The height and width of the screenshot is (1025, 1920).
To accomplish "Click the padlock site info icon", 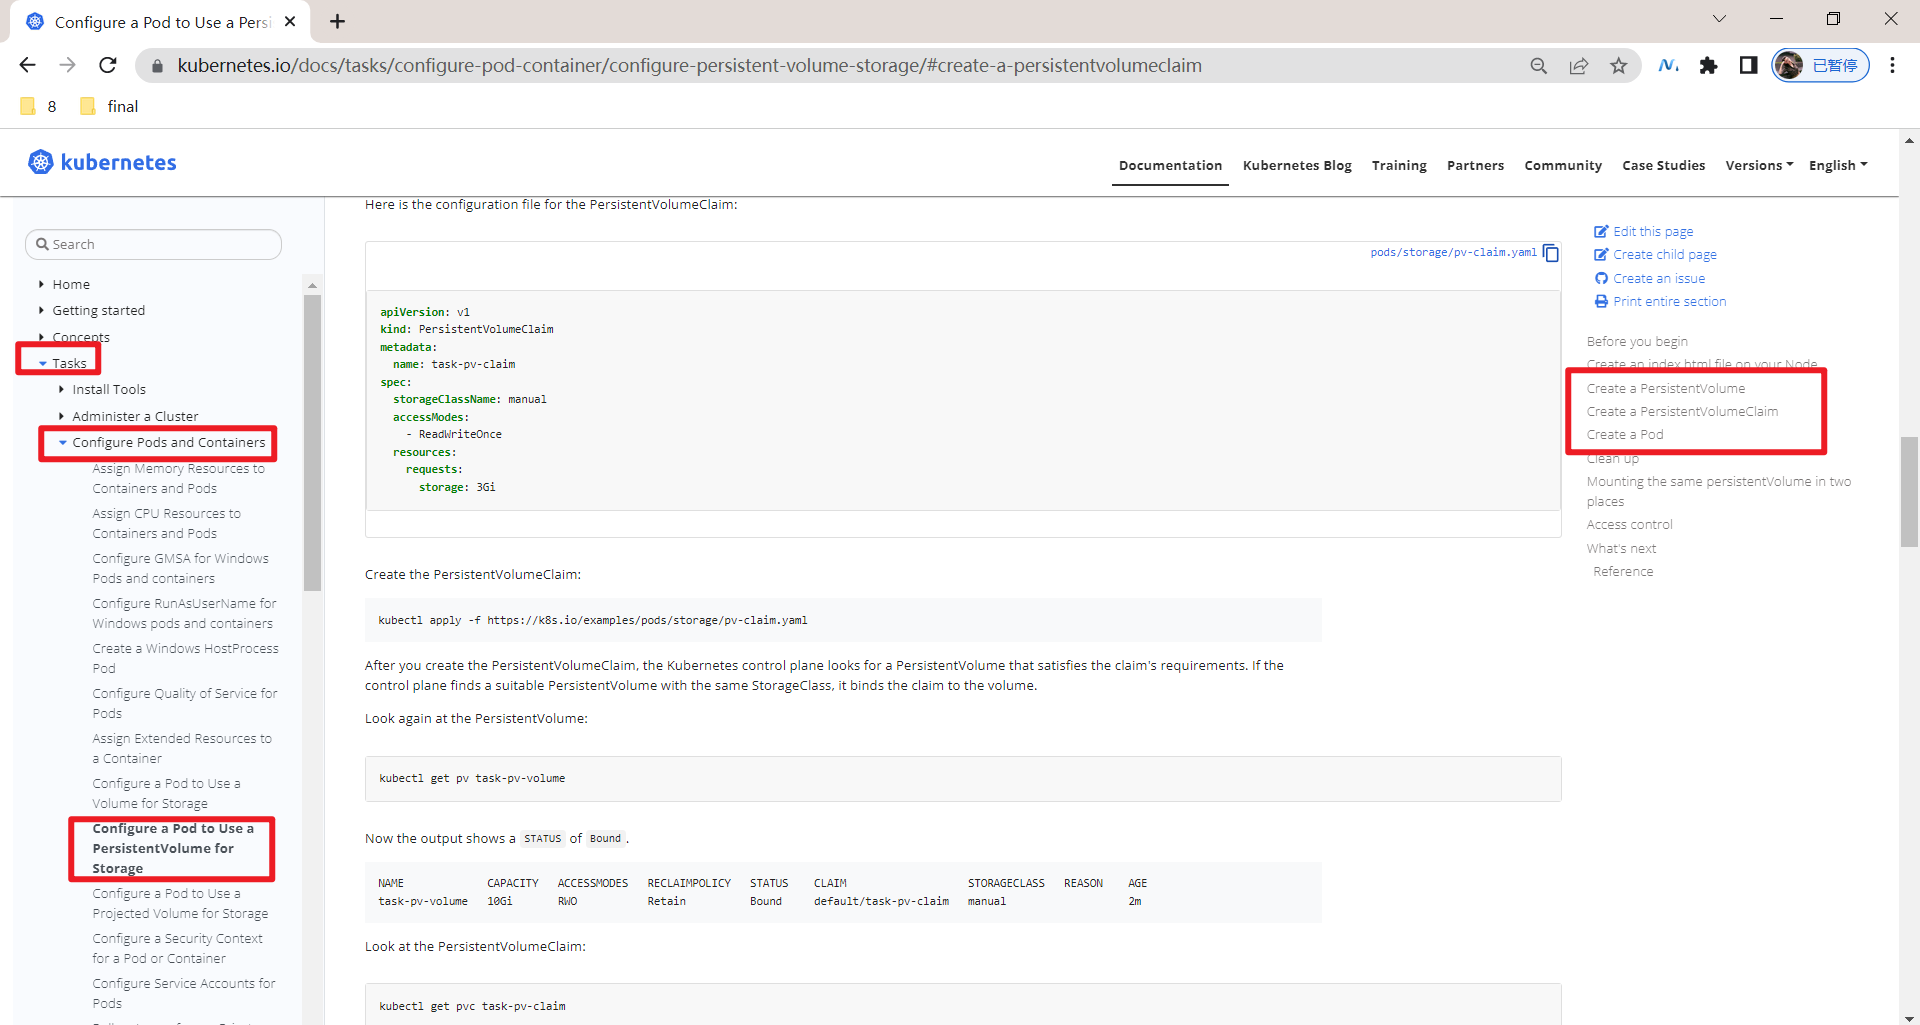I will click(x=156, y=66).
